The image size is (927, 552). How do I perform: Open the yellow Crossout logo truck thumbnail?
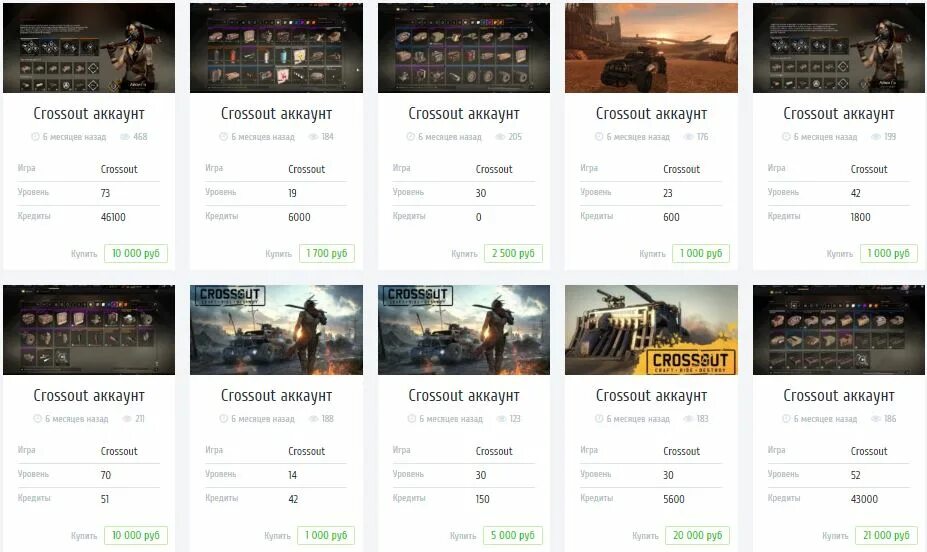point(651,330)
